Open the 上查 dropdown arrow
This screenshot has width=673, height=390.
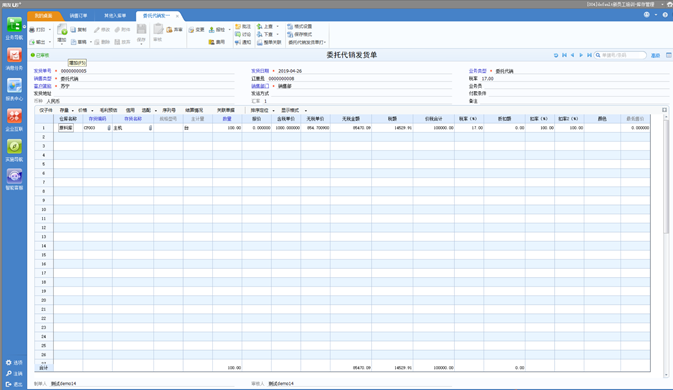click(x=277, y=27)
